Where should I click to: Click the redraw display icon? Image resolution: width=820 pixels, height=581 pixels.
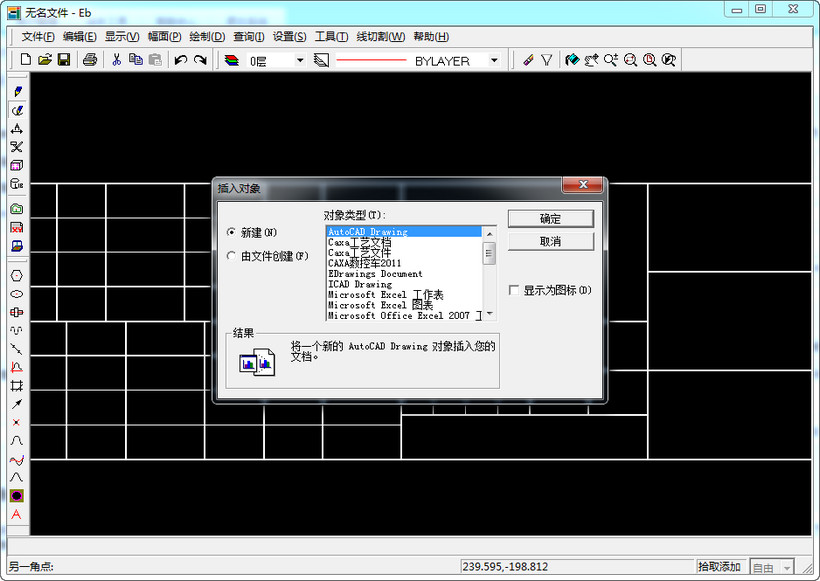572,60
